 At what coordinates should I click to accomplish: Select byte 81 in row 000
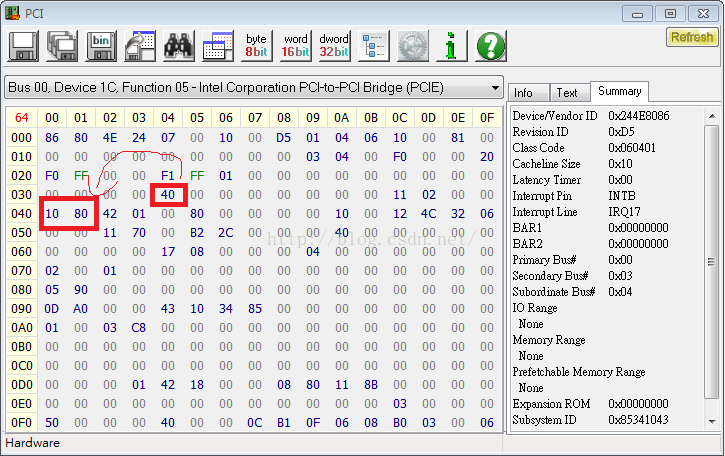pos(458,138)
